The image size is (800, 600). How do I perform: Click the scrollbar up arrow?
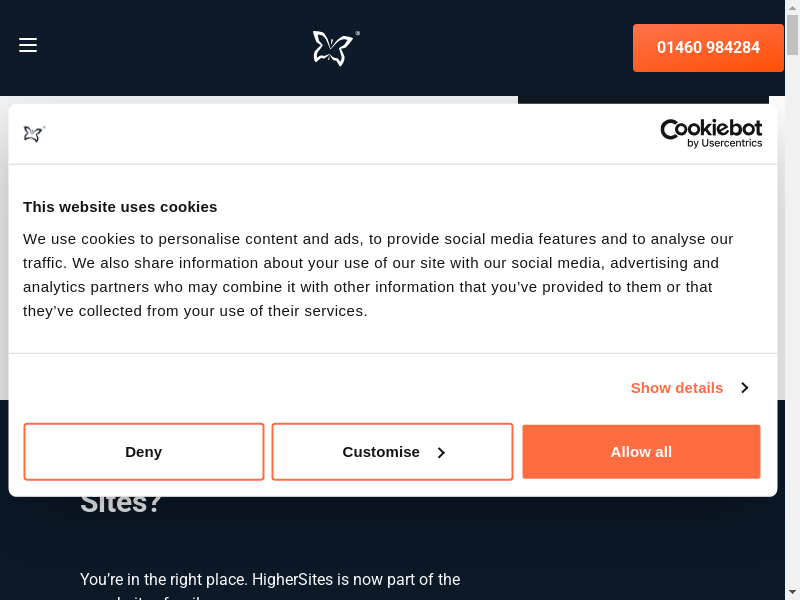(x=792, y=6)
